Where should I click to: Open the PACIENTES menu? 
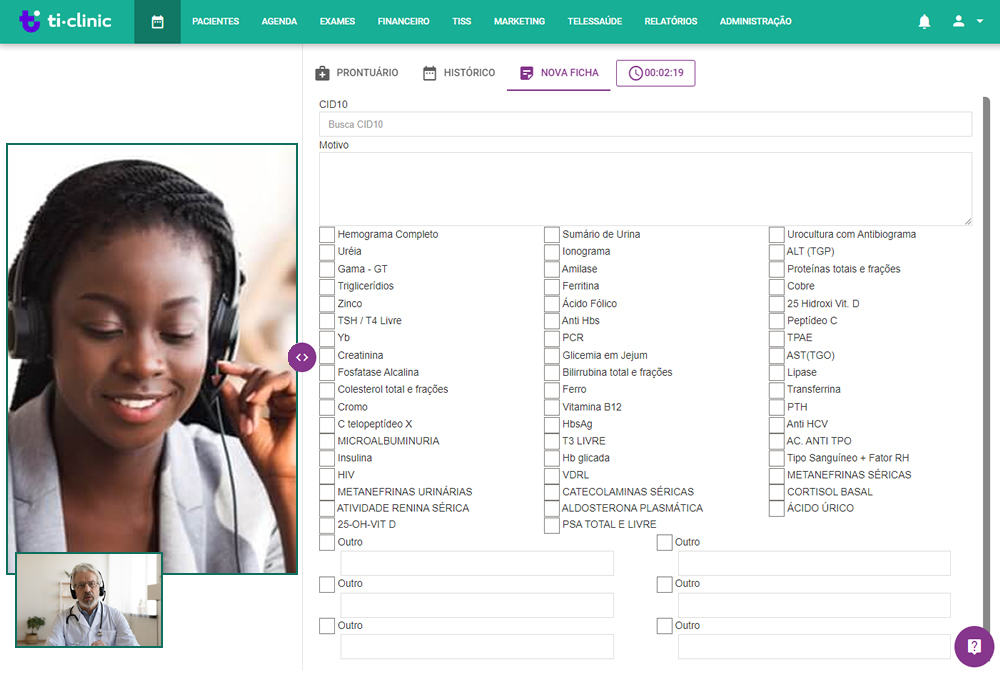(x=216, y=22)
